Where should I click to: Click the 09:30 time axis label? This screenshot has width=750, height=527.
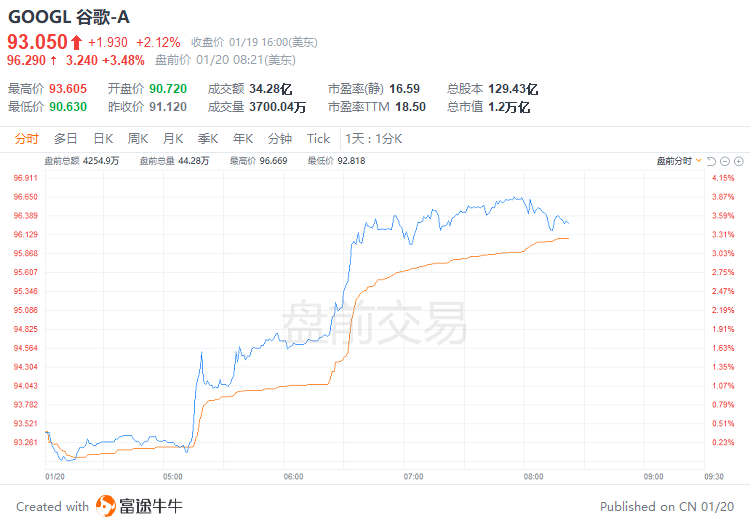click(714, 477)
